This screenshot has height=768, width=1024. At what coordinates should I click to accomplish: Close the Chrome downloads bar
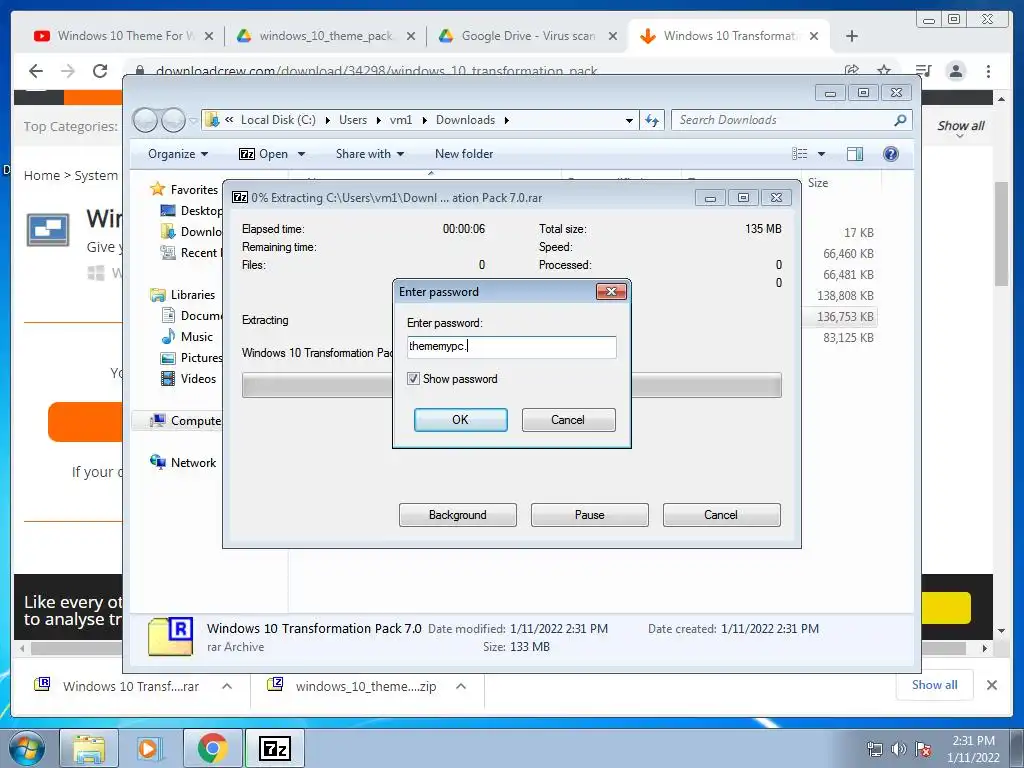pos(991,685)
